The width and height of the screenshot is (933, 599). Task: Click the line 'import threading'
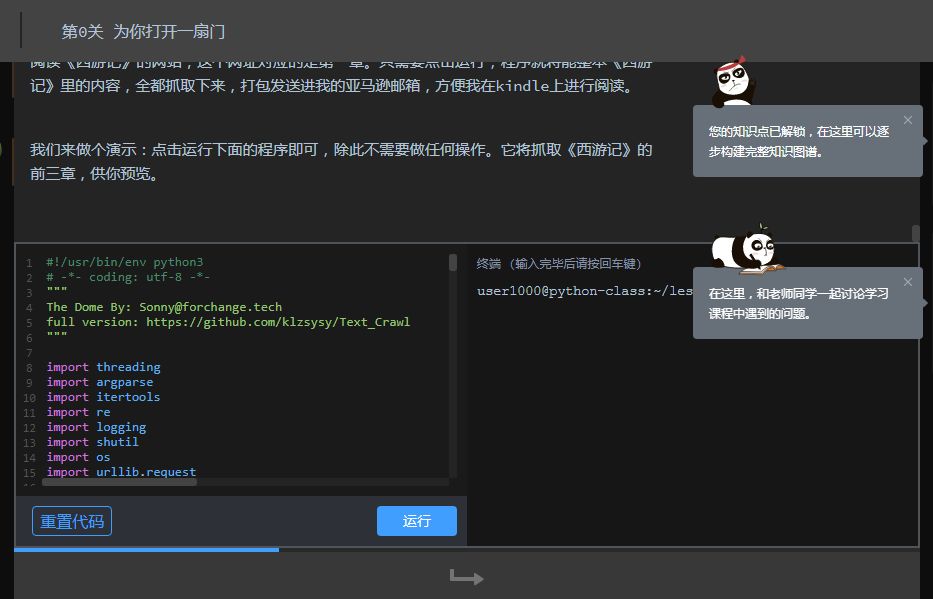(104, 367)
